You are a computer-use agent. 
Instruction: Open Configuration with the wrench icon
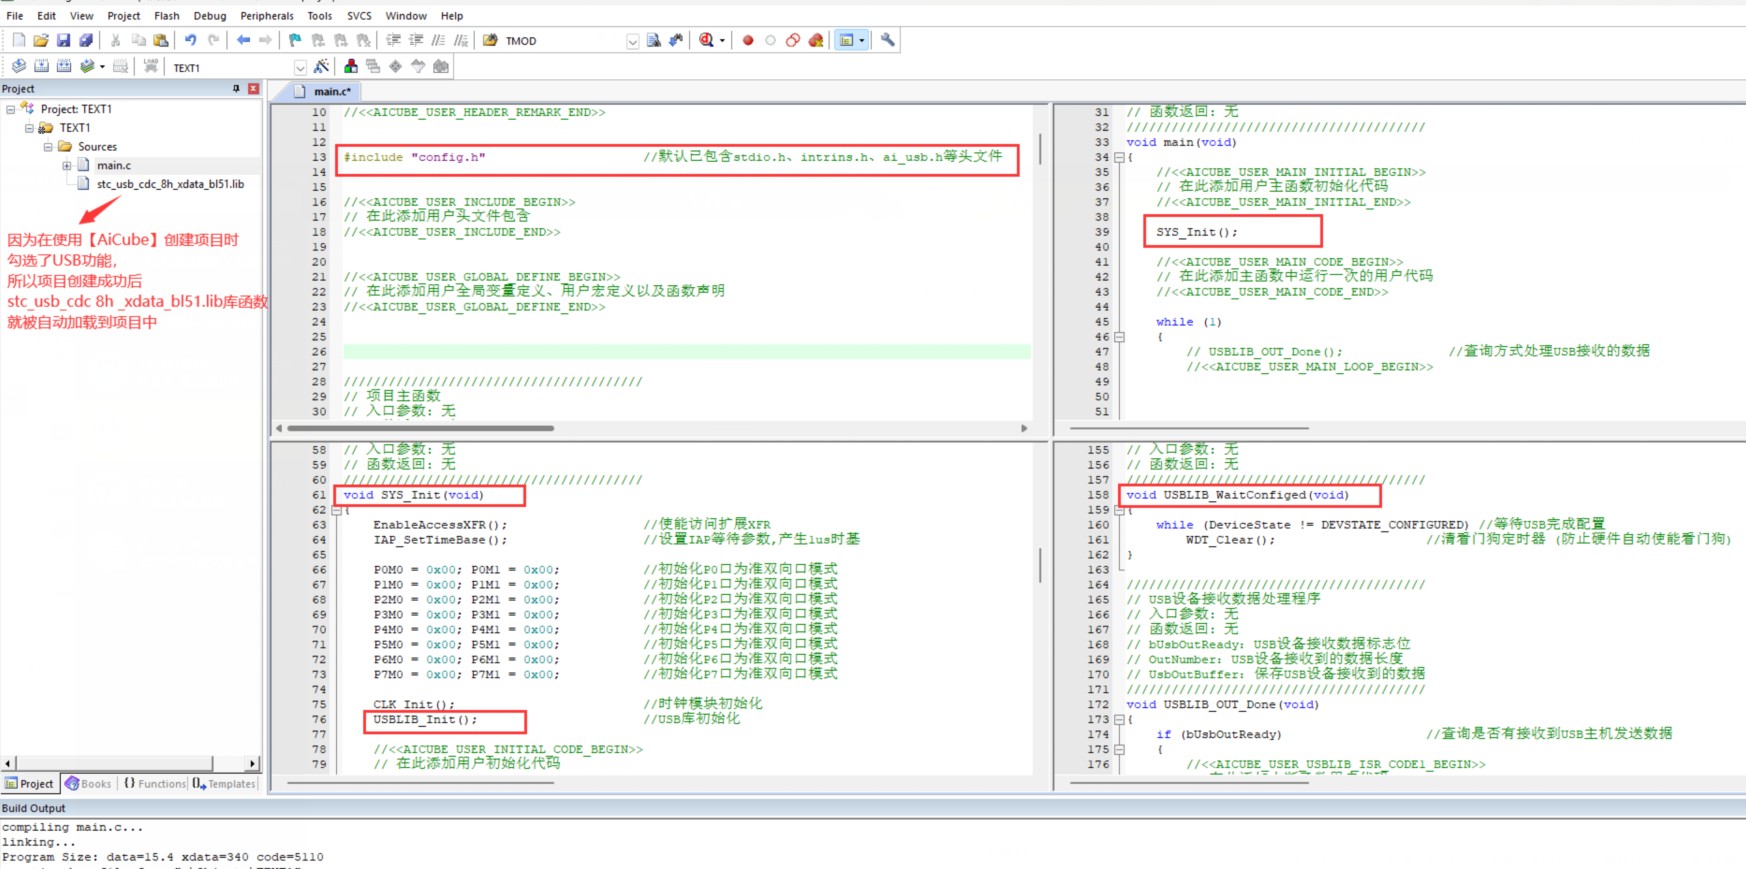click(x=887, y=40)
